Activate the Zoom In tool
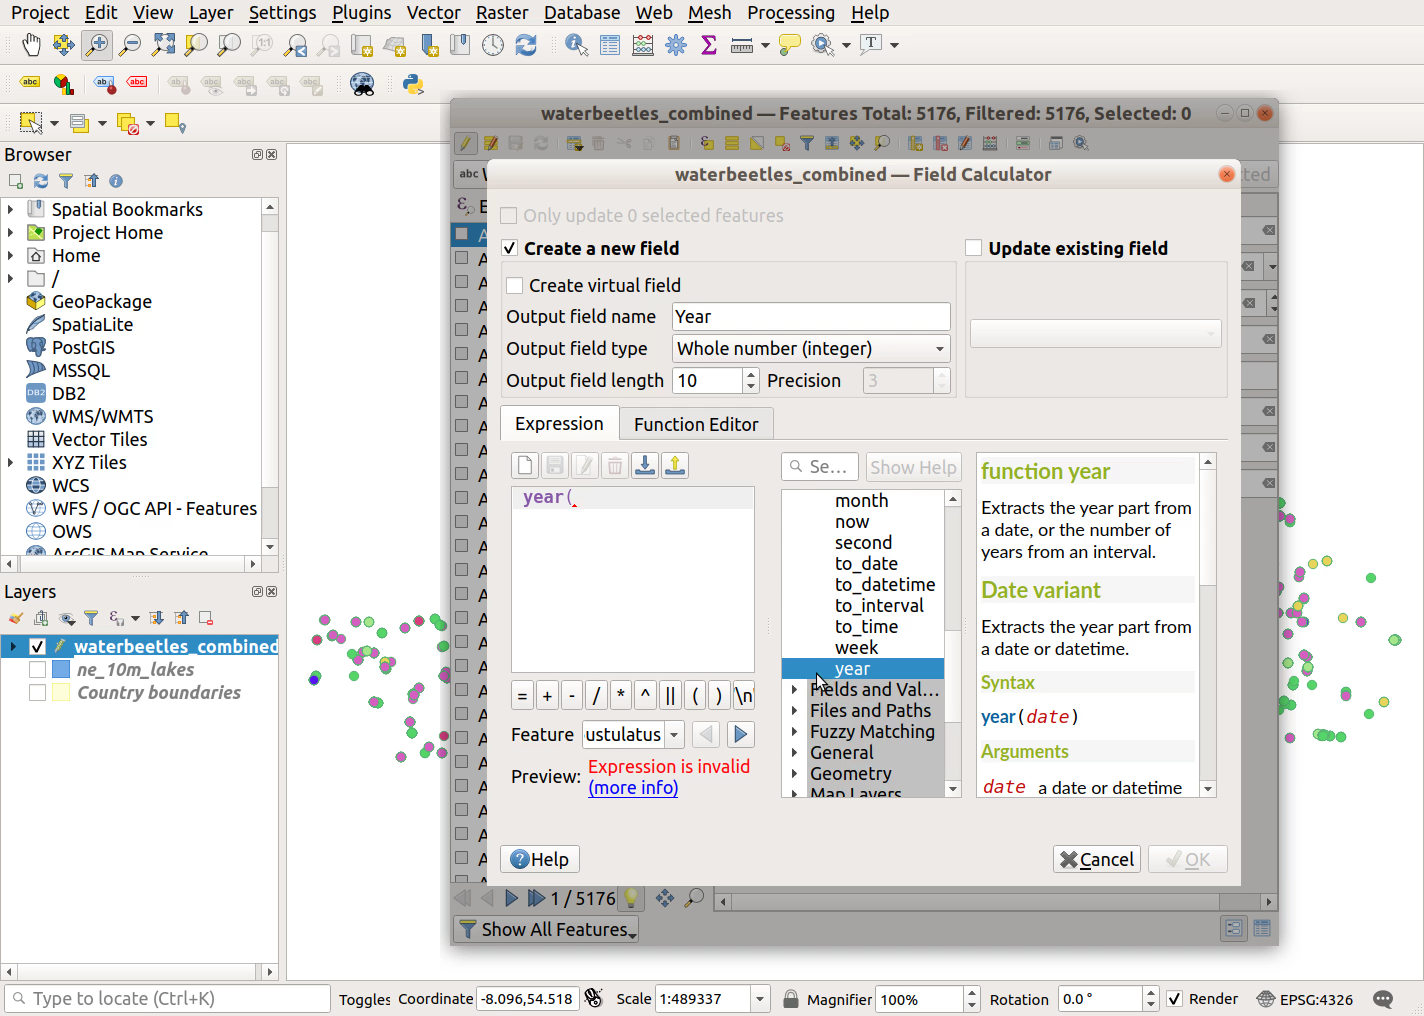This screenshot has height=1016, width=1424. point(96,45)
